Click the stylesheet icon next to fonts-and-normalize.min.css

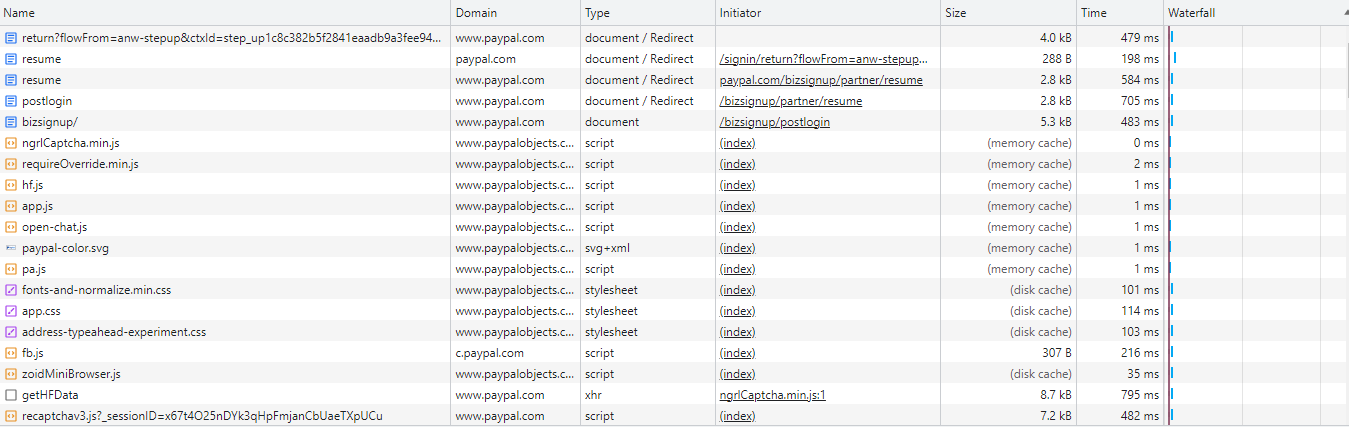(x=11, y=290)
